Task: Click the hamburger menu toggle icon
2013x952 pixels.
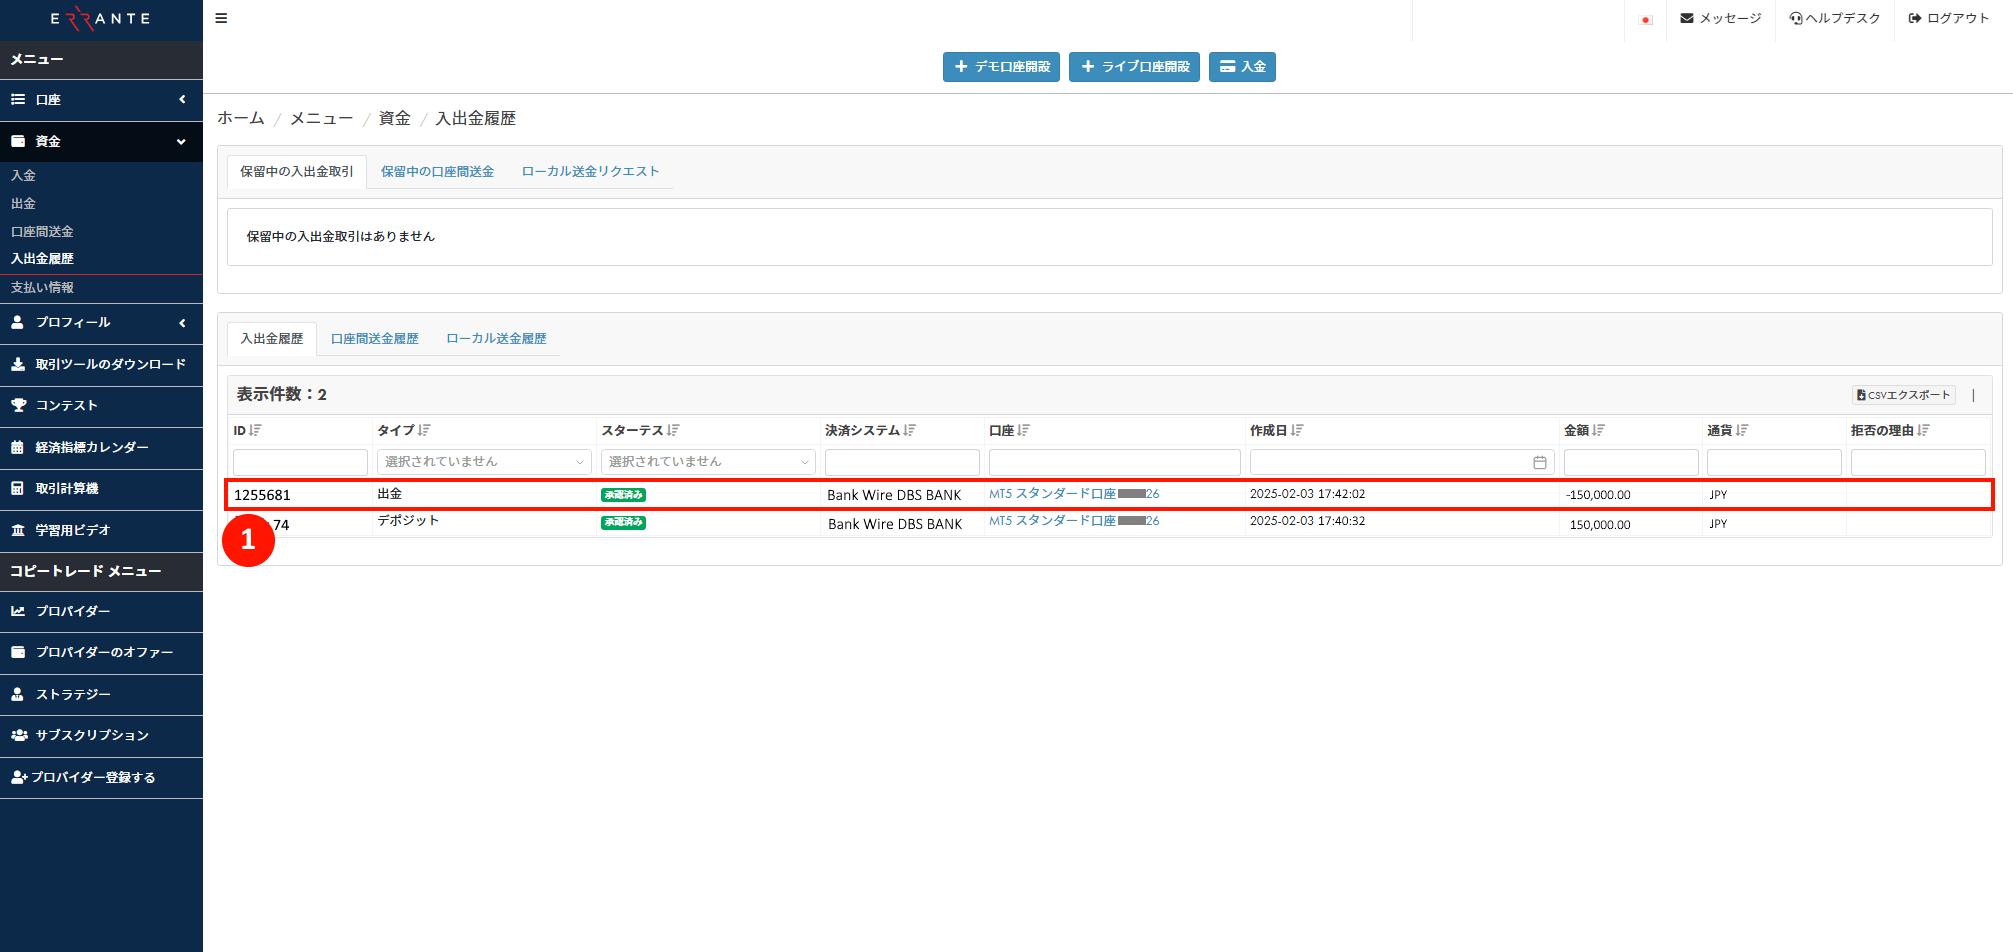Action: click(221, 18)
